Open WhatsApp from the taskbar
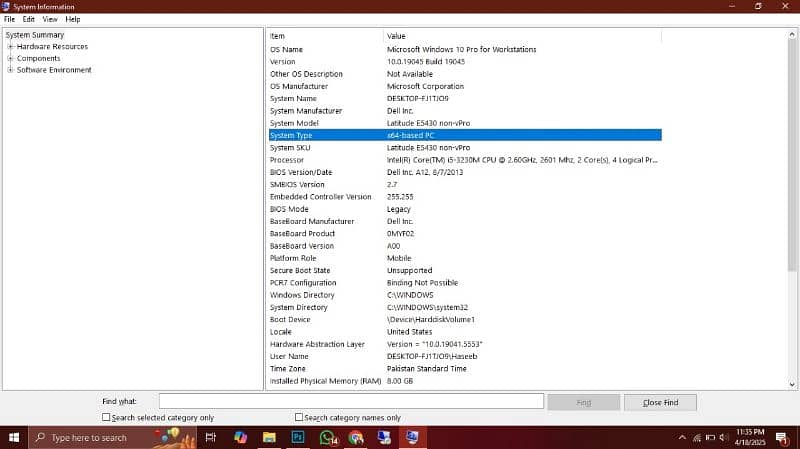 coord(327,437)
